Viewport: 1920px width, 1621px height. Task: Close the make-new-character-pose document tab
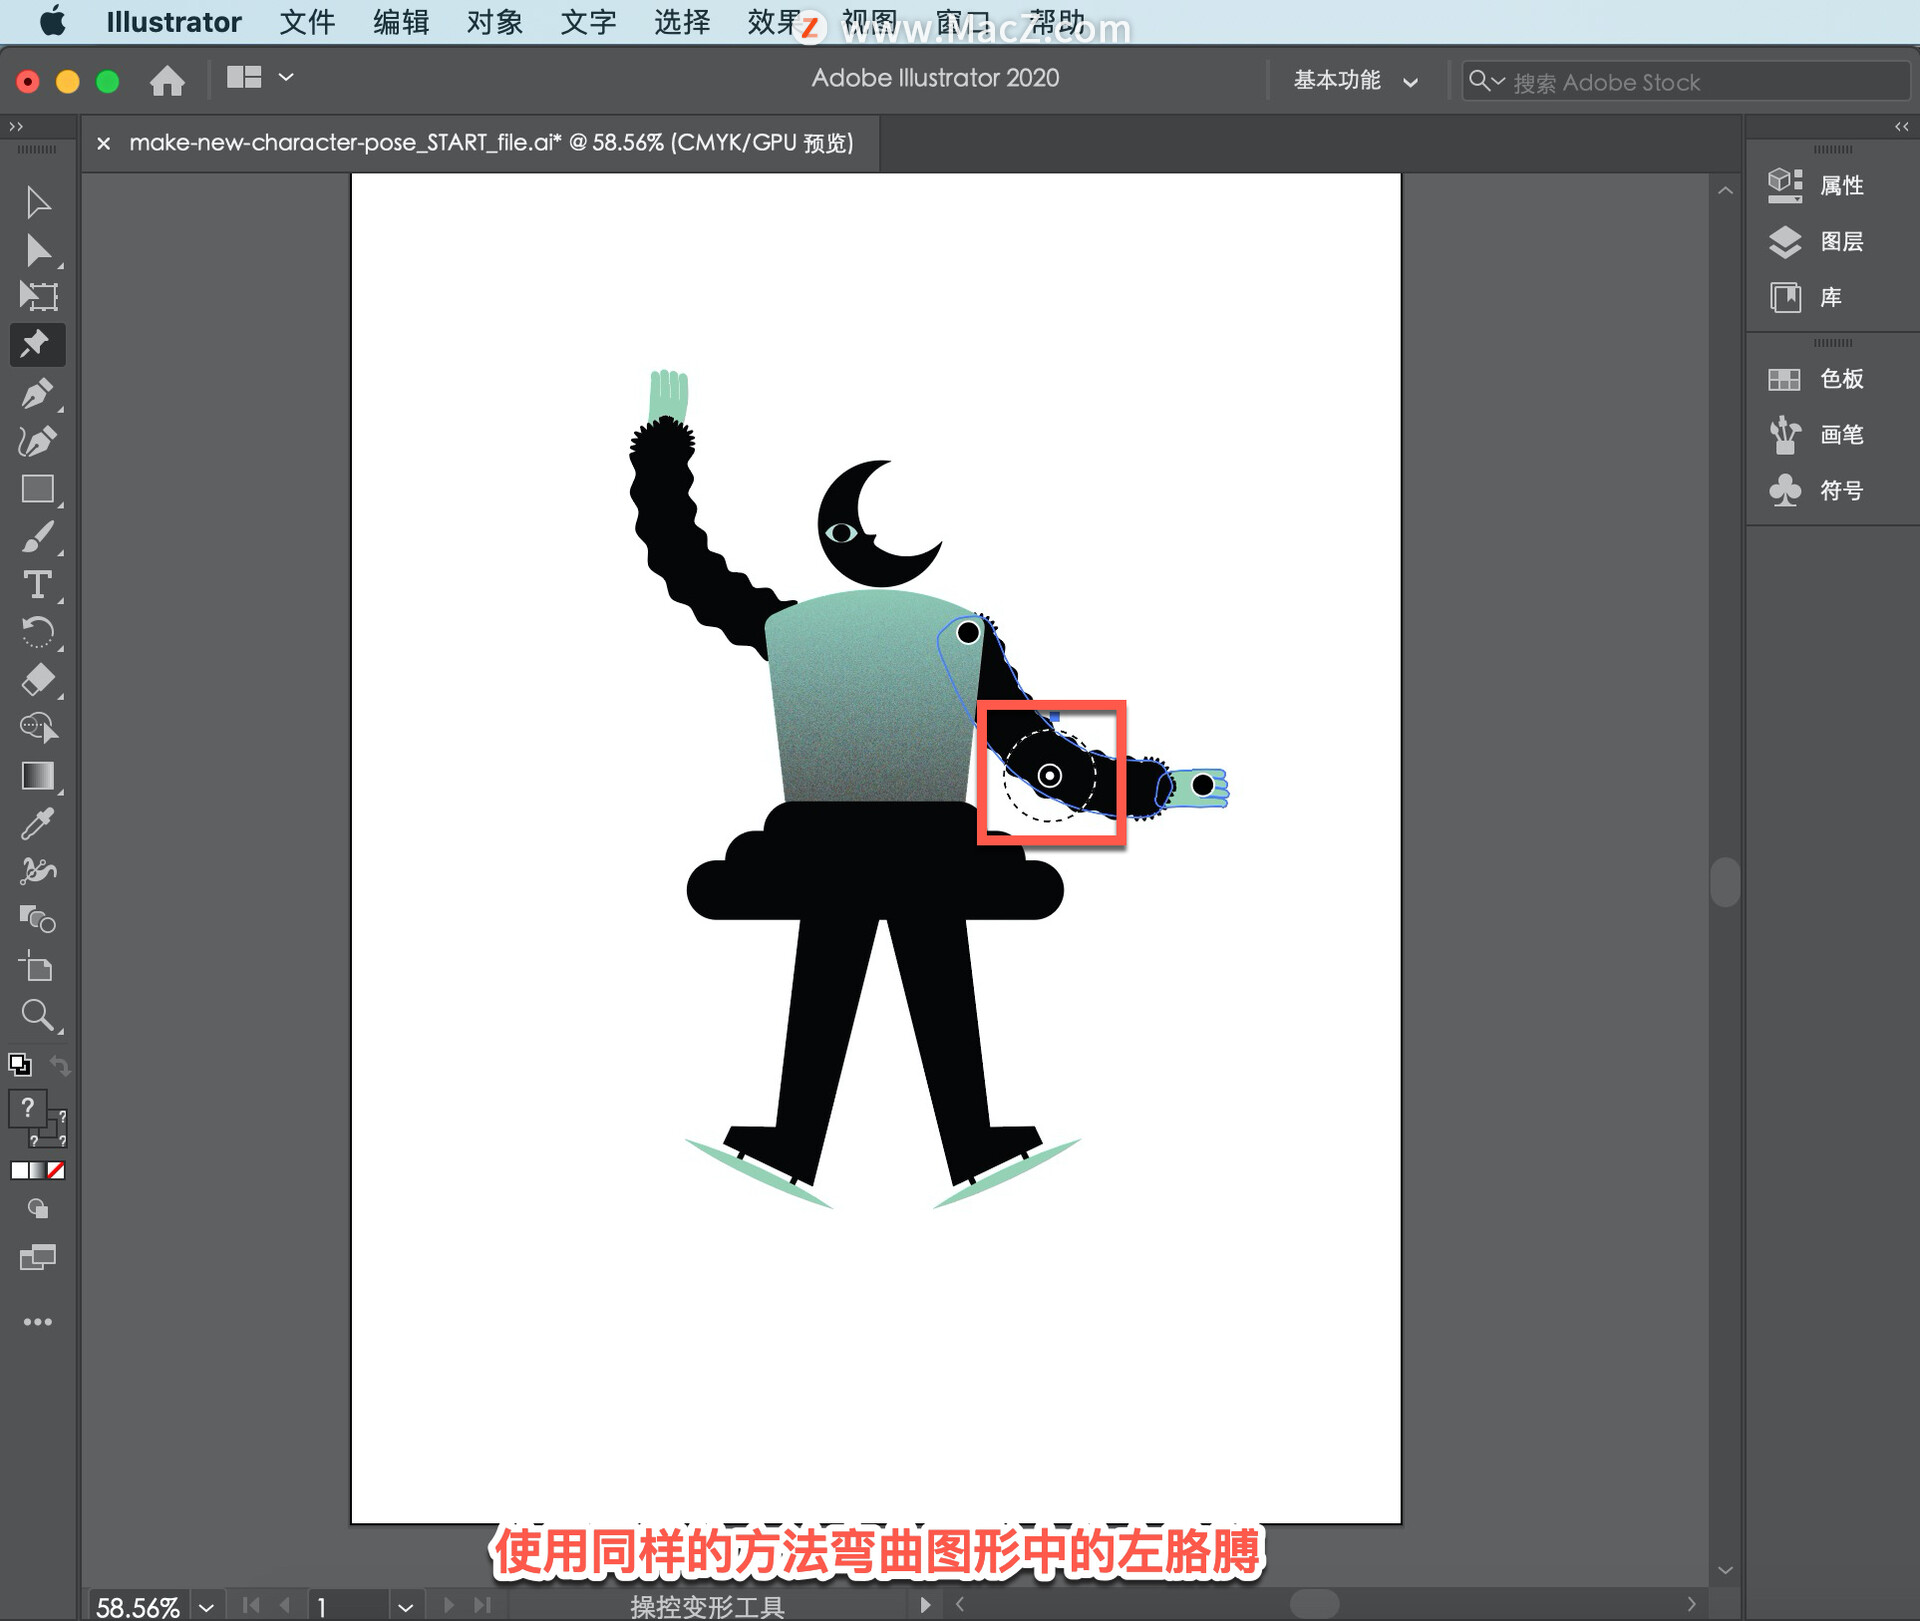click(x=103, y=144)
